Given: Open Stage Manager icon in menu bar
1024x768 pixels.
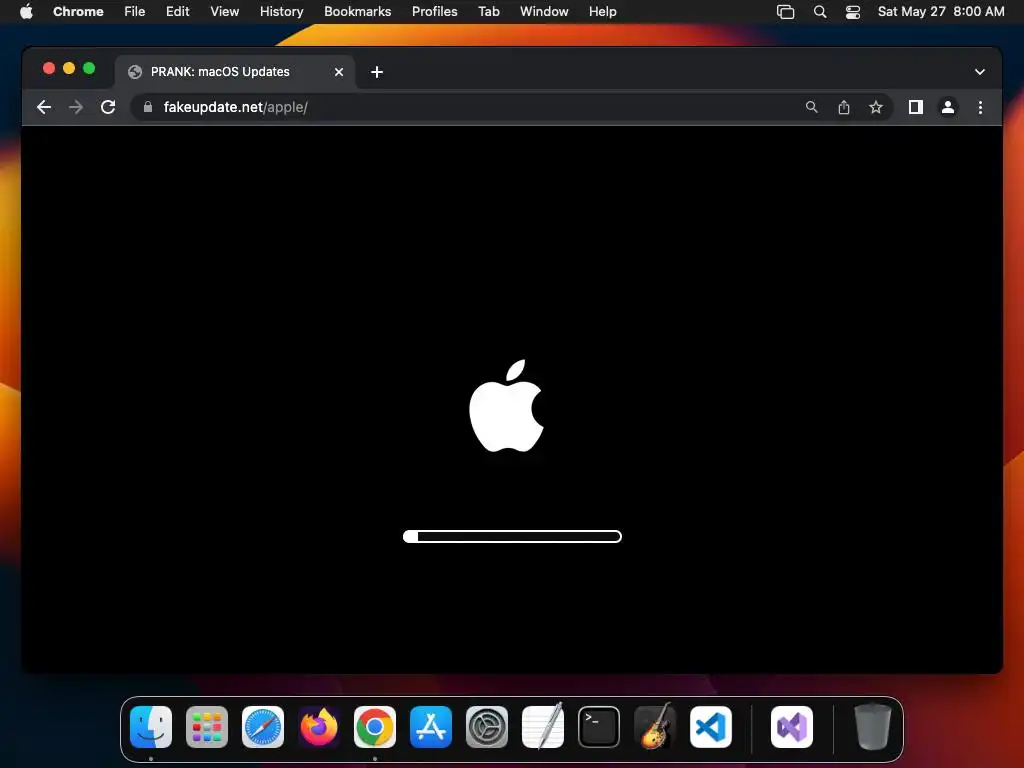Looking at the screenshot, I should pos(786,12).
